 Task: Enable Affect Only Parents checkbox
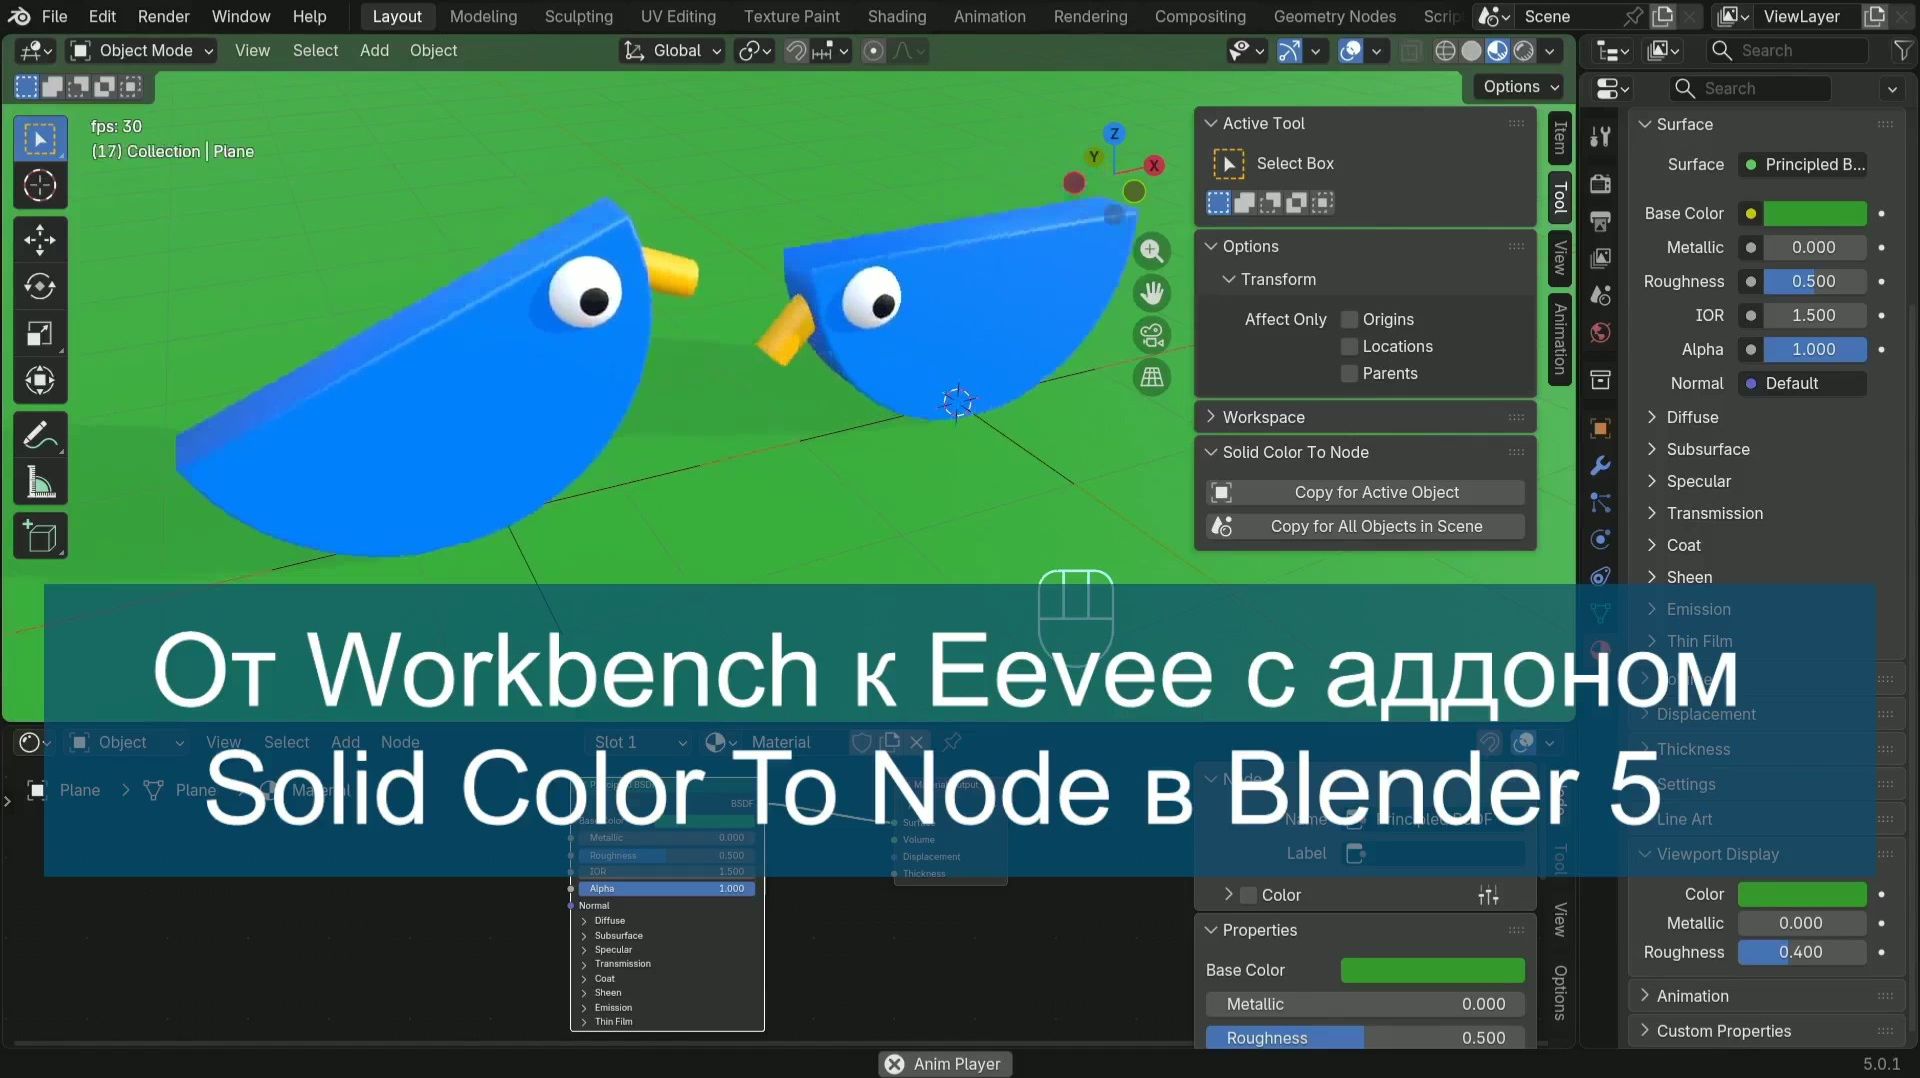point(1350,373)
